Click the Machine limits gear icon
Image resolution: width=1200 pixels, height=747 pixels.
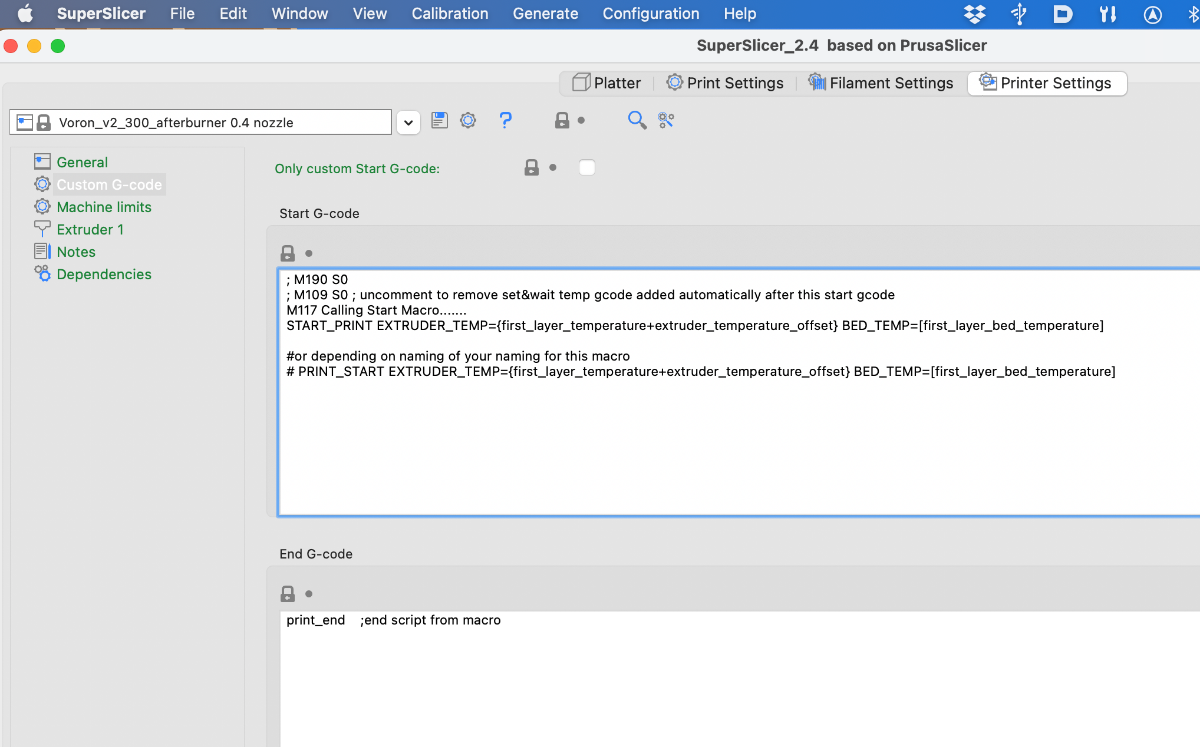click(x=42, y=207)
